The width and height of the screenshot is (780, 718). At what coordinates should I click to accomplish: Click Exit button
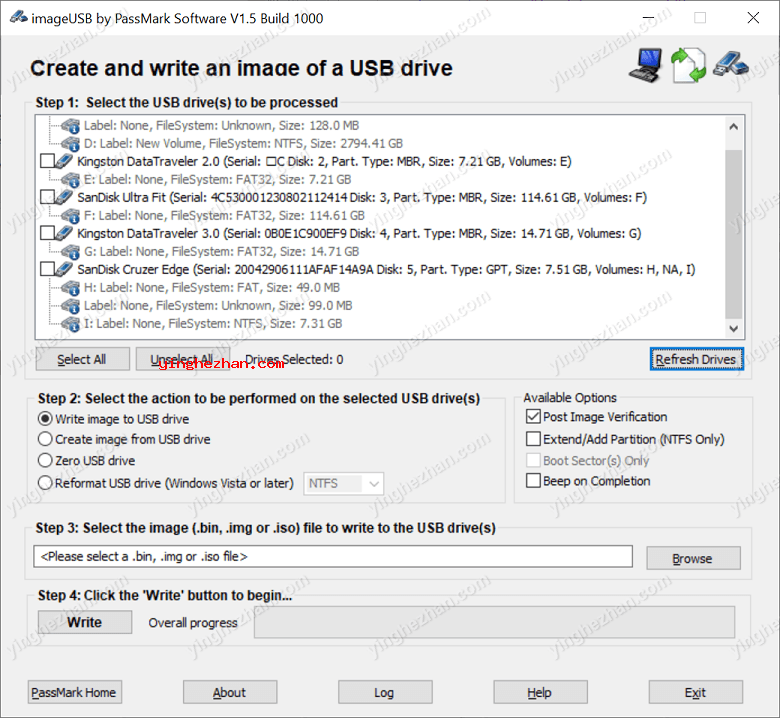click(695, 692)
